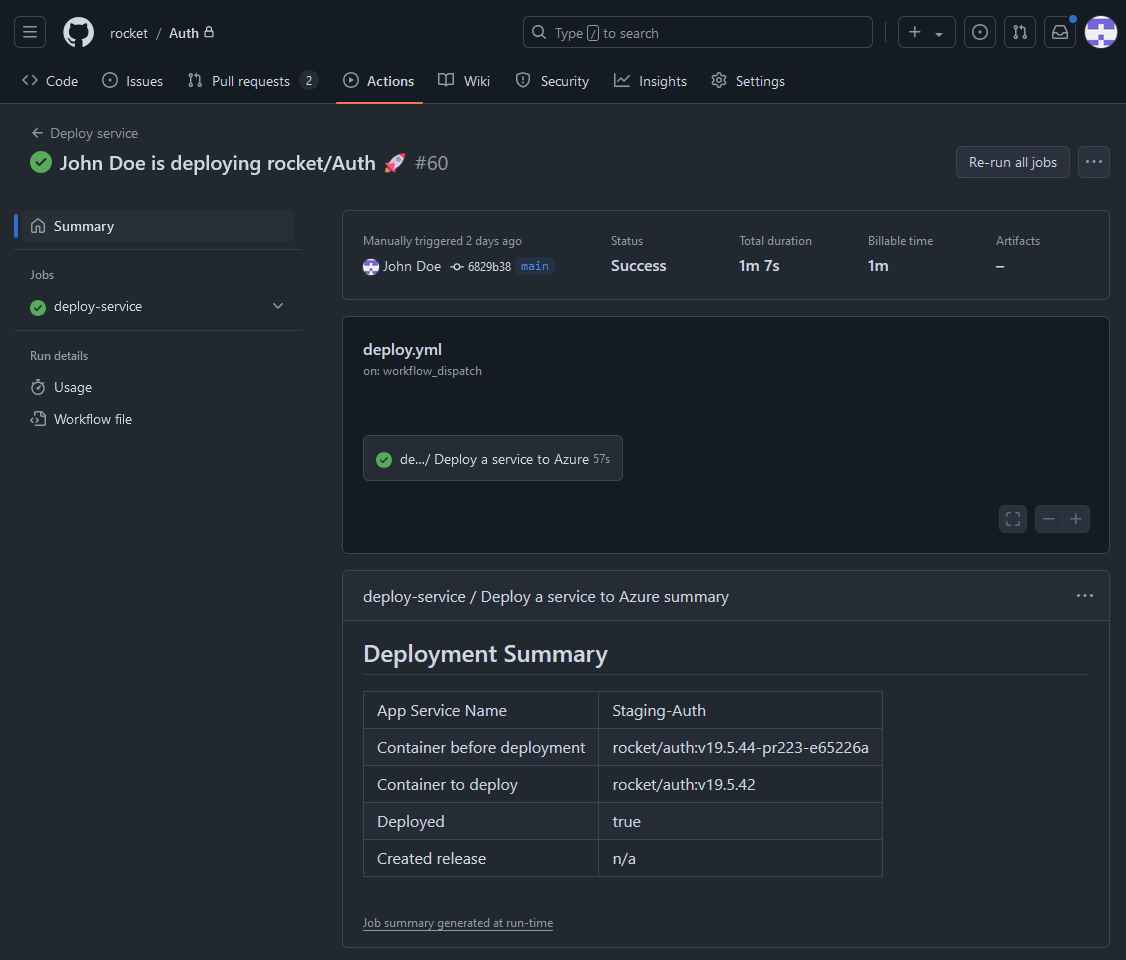This screenshot has width=1126, height=960.
Task: Open John Doe's profile link
Action: [411, 266]
